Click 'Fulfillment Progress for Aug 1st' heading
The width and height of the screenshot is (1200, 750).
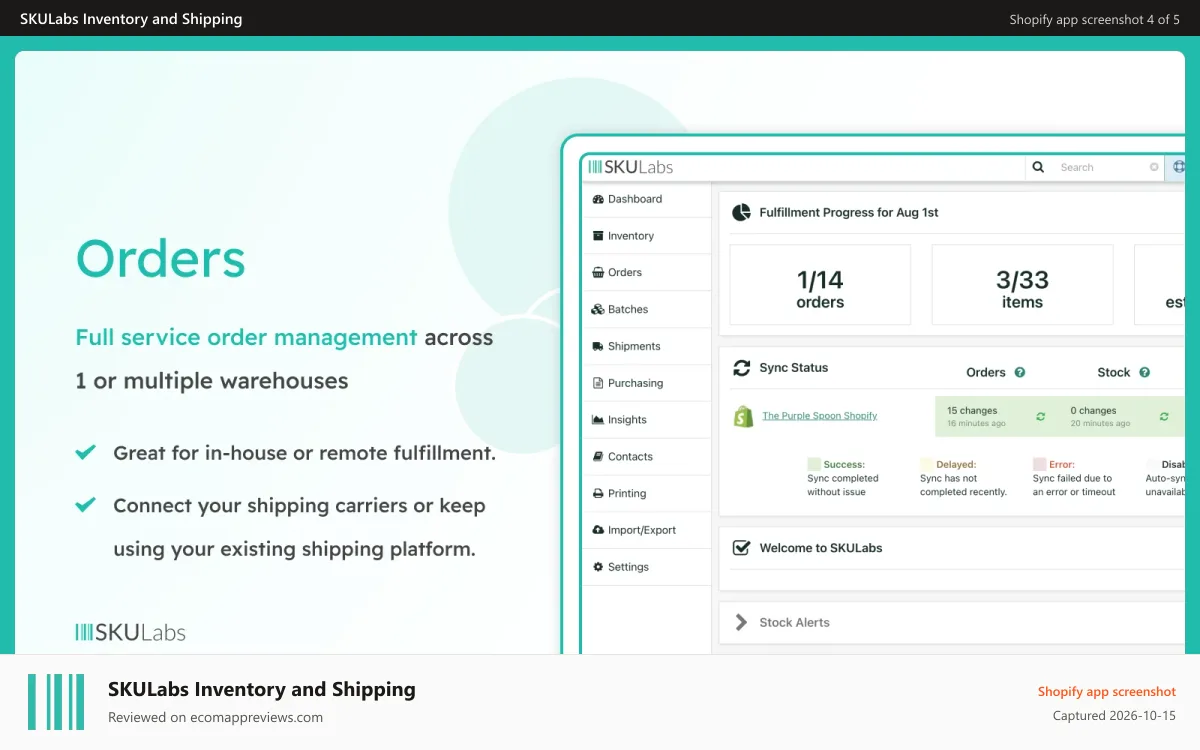[849, 212]
